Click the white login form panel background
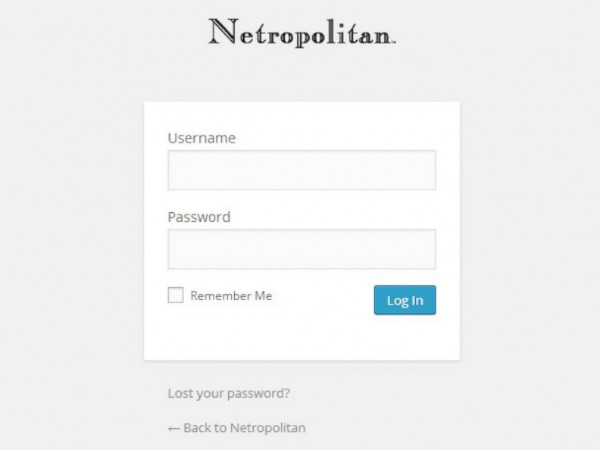 pyautogui.click(x=302, y=337)
